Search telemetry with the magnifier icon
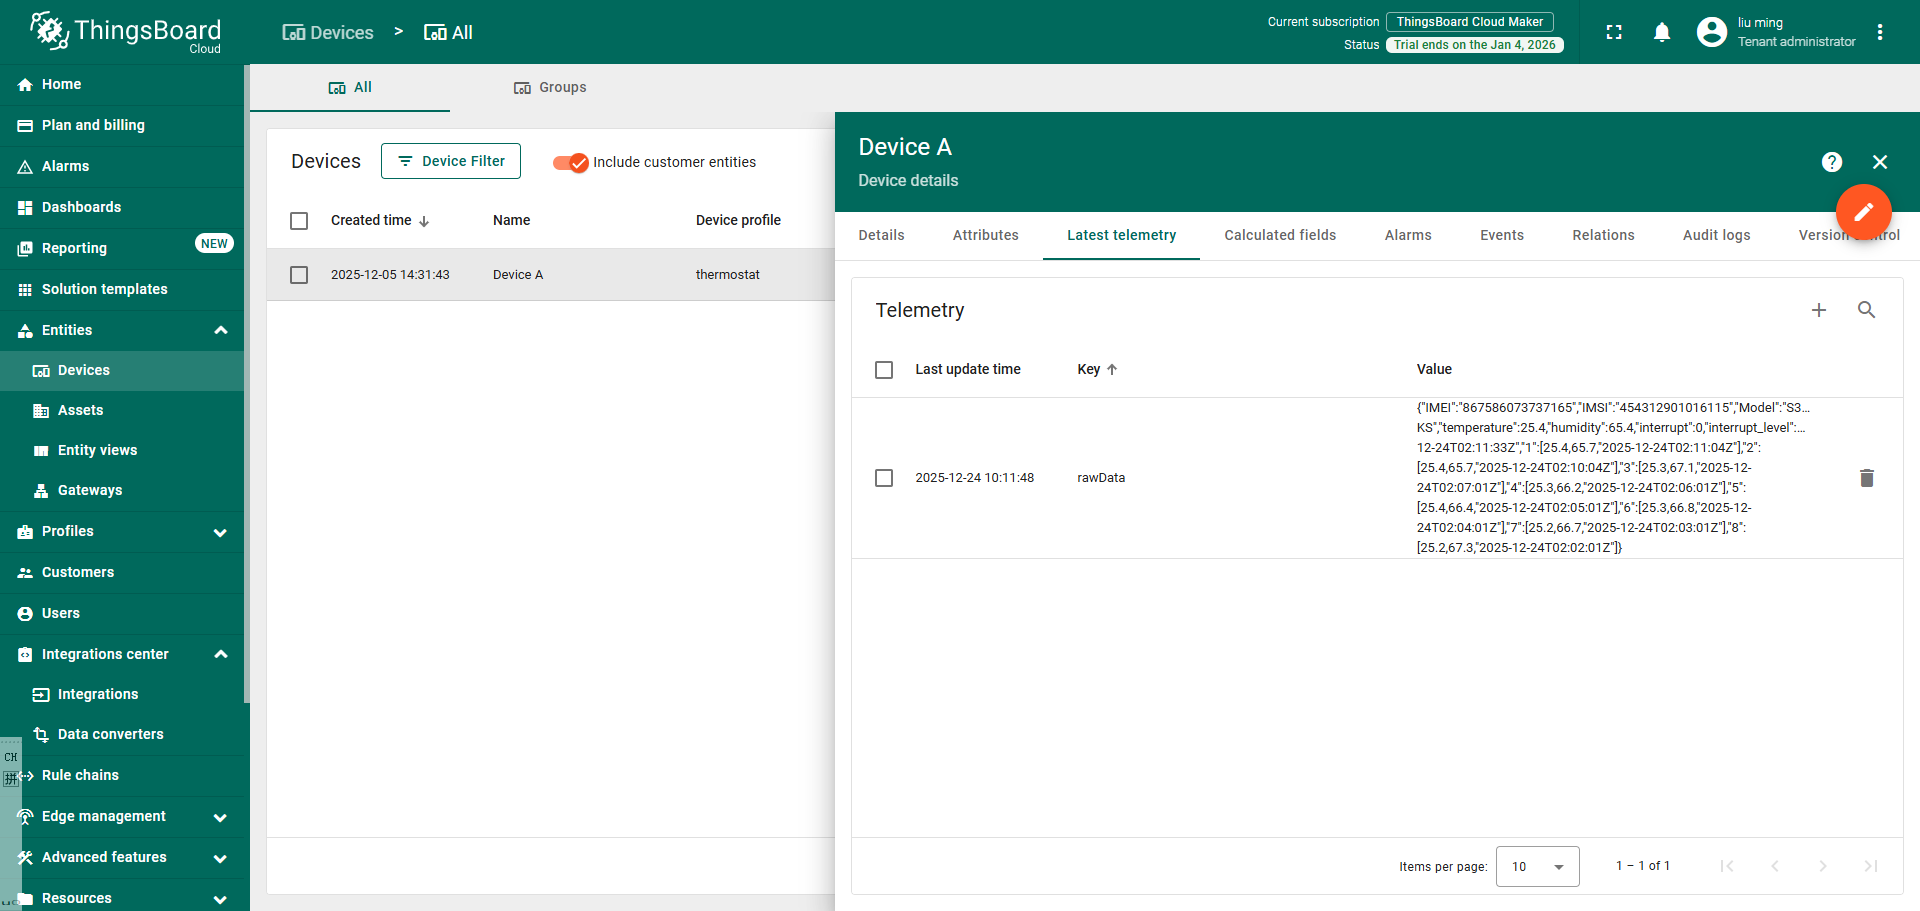Viewport: 1920px width, 911px height. click(1866, 310)
